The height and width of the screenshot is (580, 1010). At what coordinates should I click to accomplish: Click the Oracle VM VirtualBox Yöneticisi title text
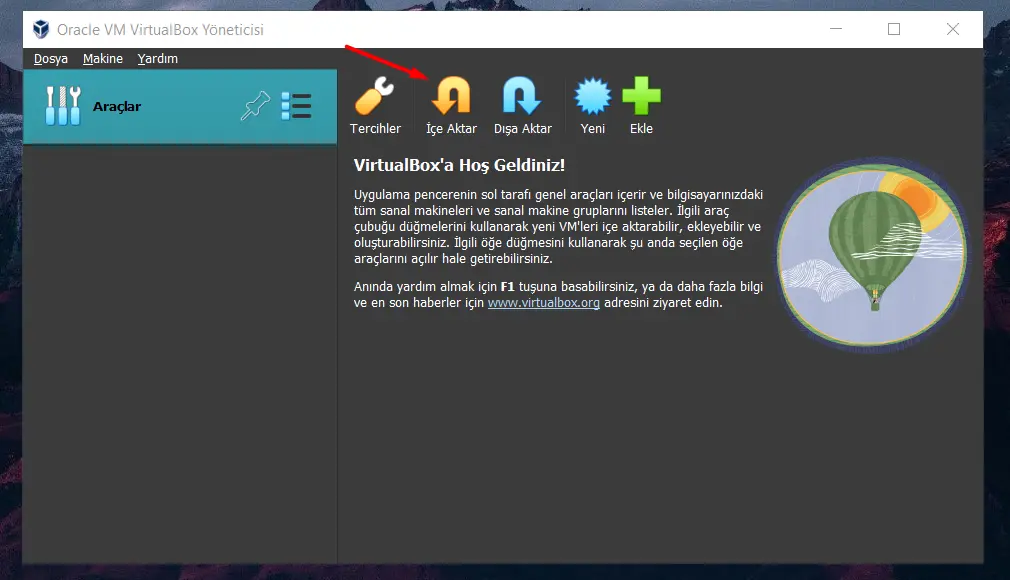[160, 30]
